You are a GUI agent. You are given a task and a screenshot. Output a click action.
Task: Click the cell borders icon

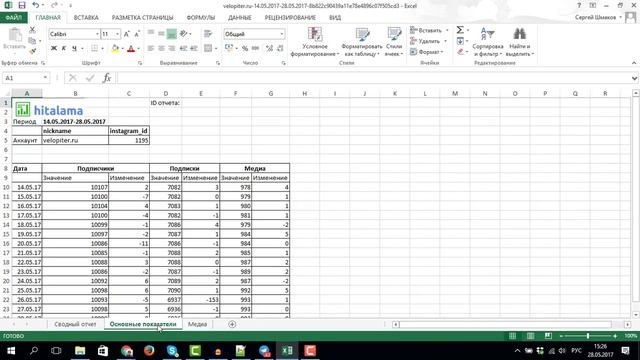tap(94, 48)
